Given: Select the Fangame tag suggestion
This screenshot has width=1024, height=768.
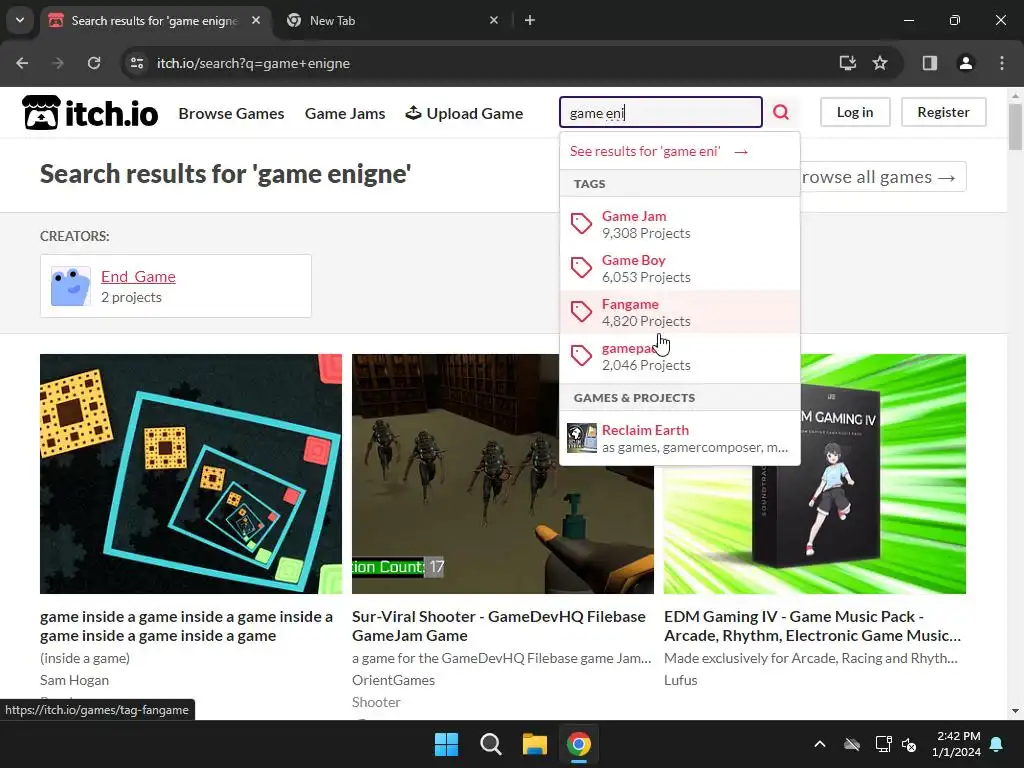Looking at the screenshot, I should [x=679, y=312].
